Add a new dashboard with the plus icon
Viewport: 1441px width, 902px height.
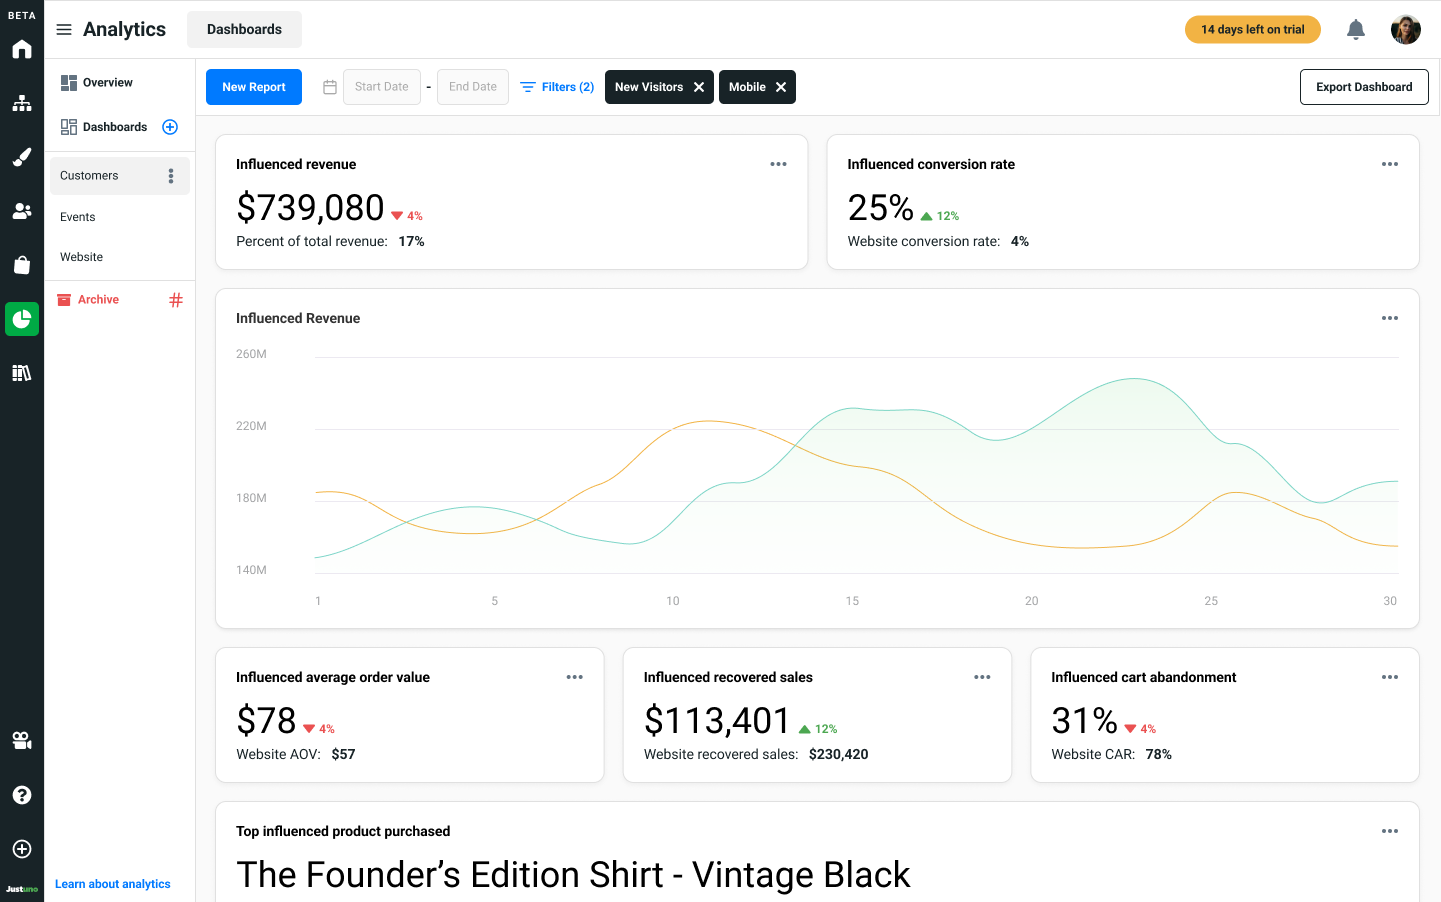170,127
